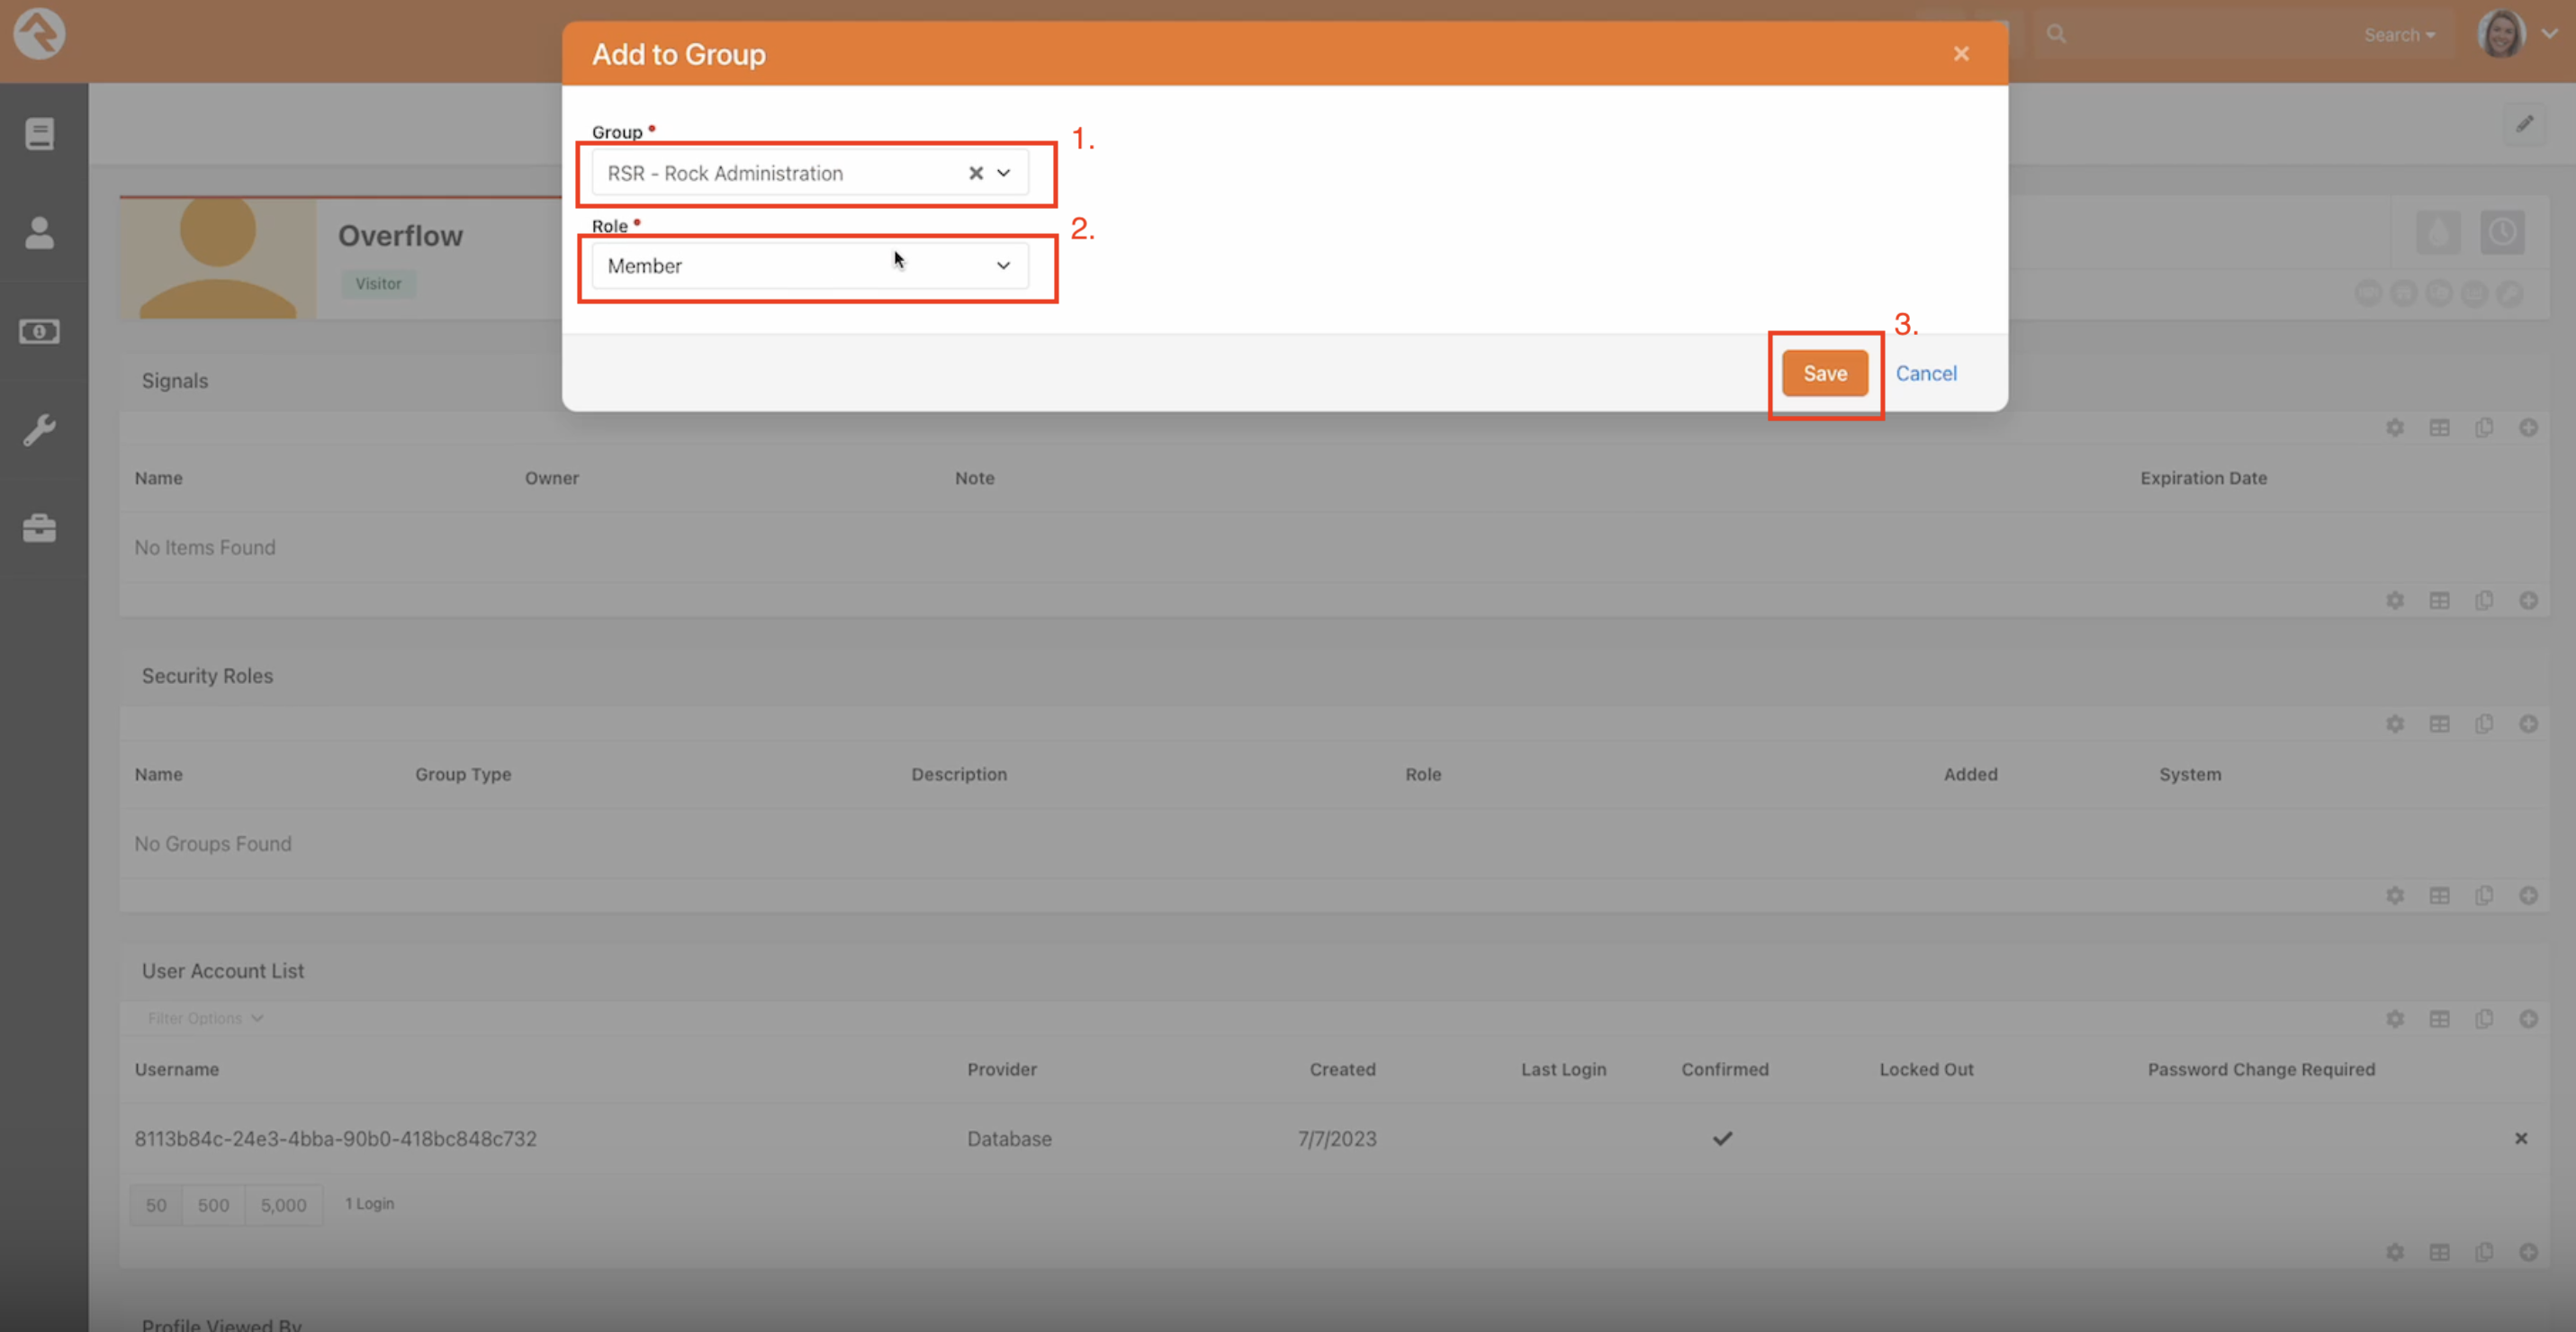Viewport: 2576px width, 1332px height.
Task: Open user menu chevron beside avatar
Action: coord(2550,33)
